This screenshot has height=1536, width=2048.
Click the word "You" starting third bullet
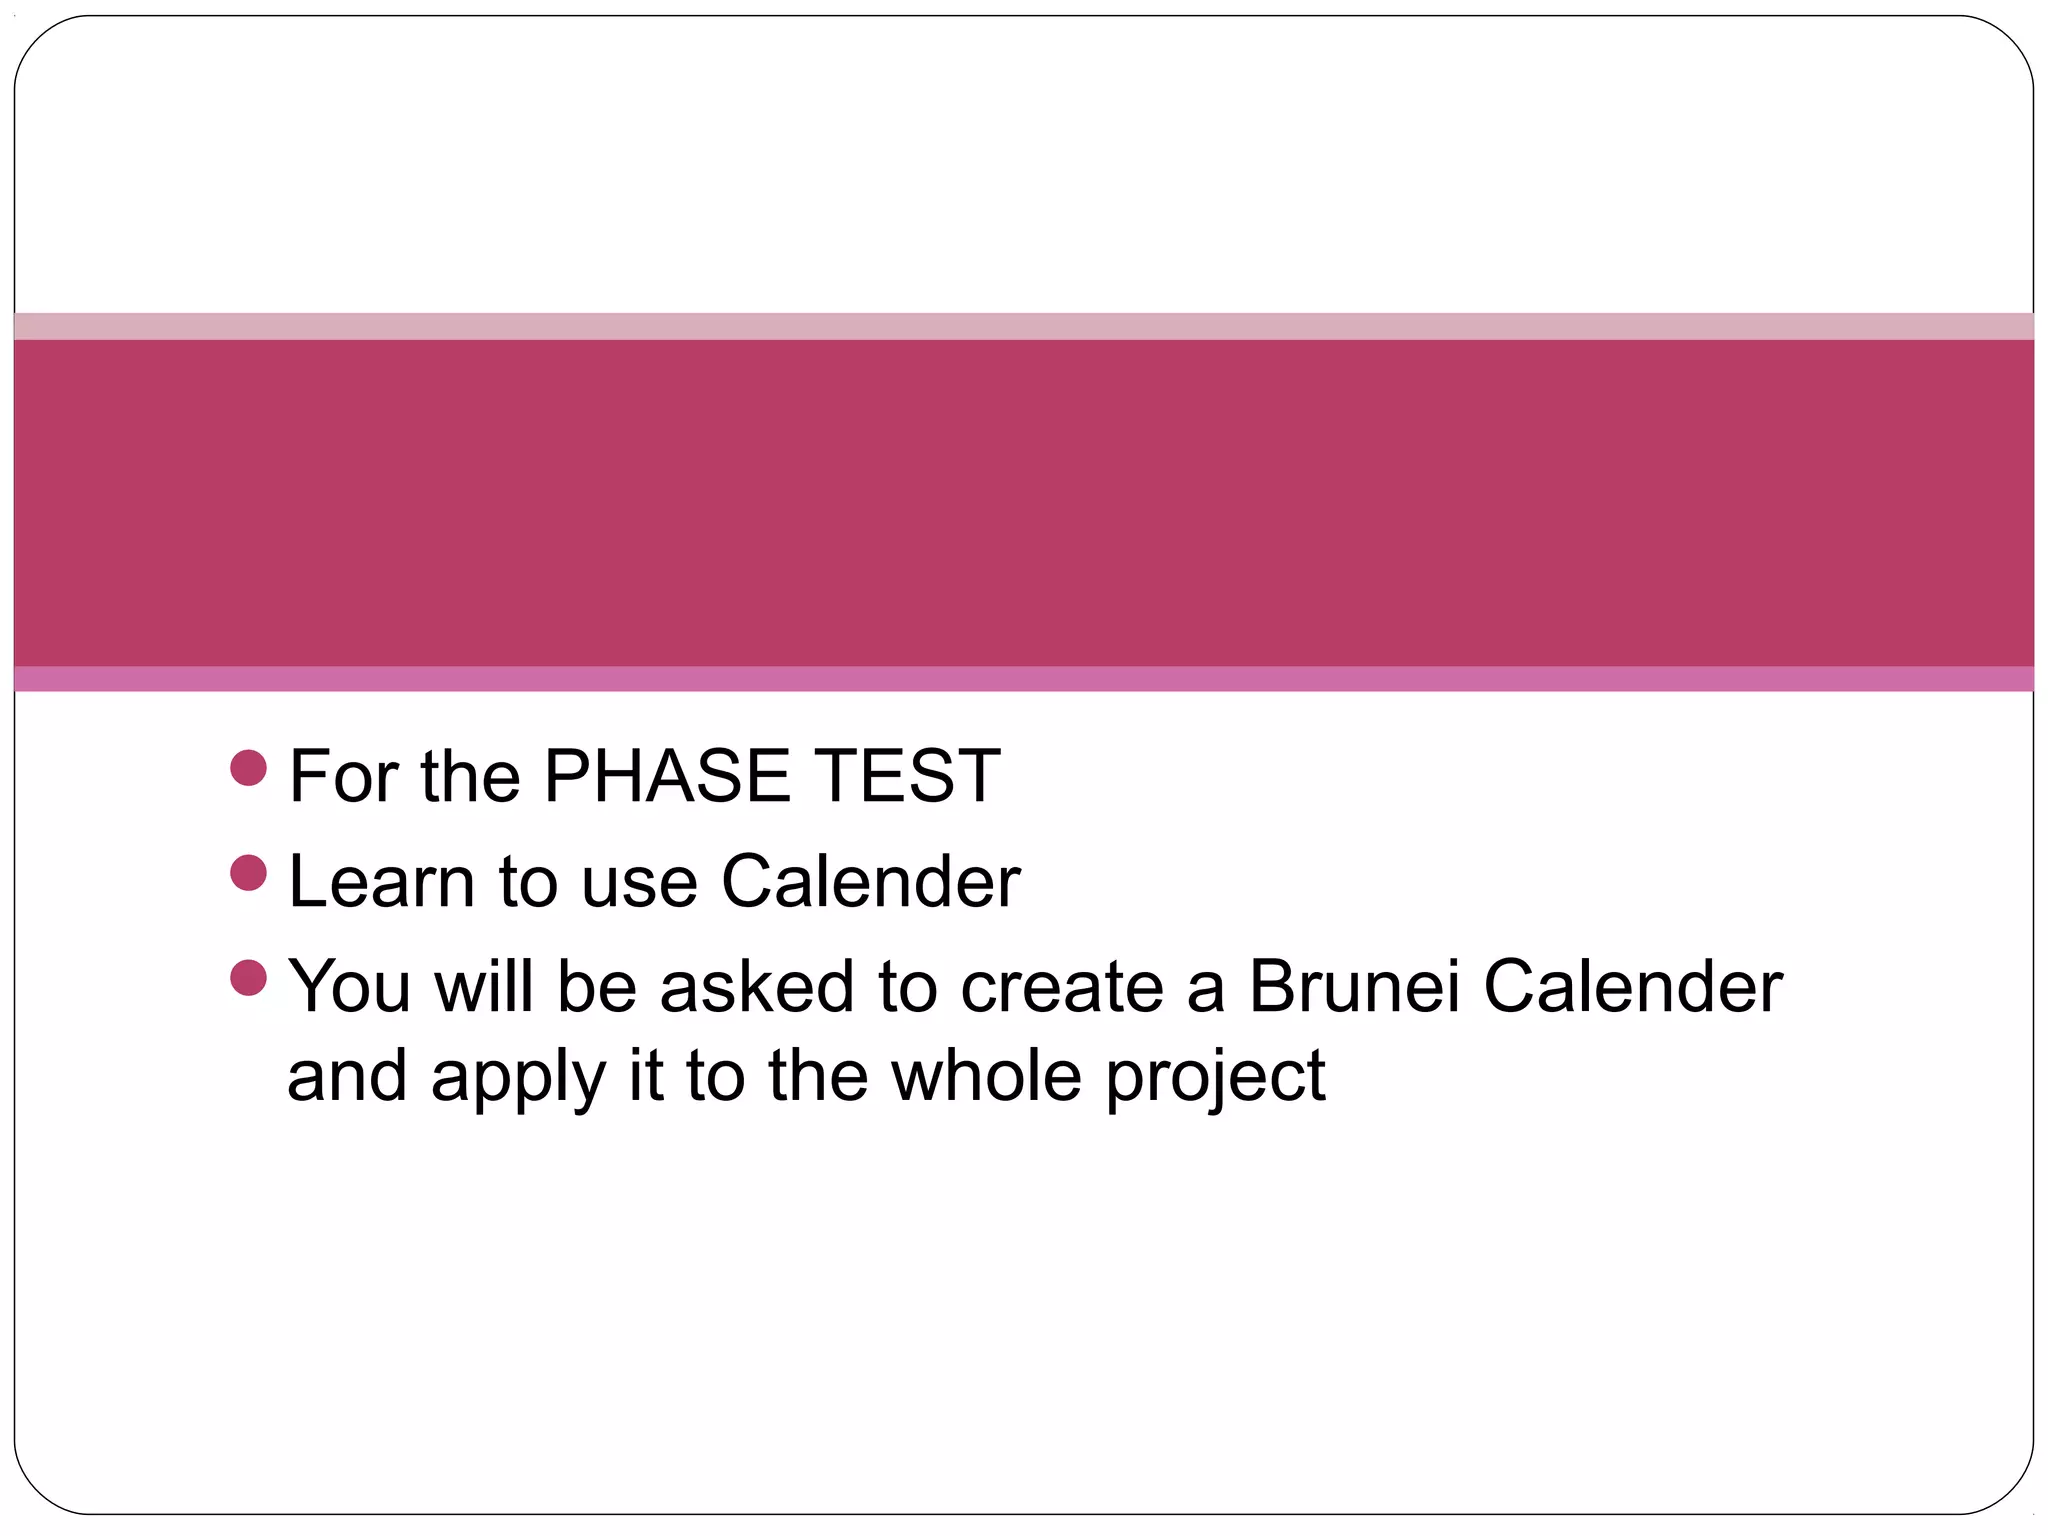click(349, 987)
